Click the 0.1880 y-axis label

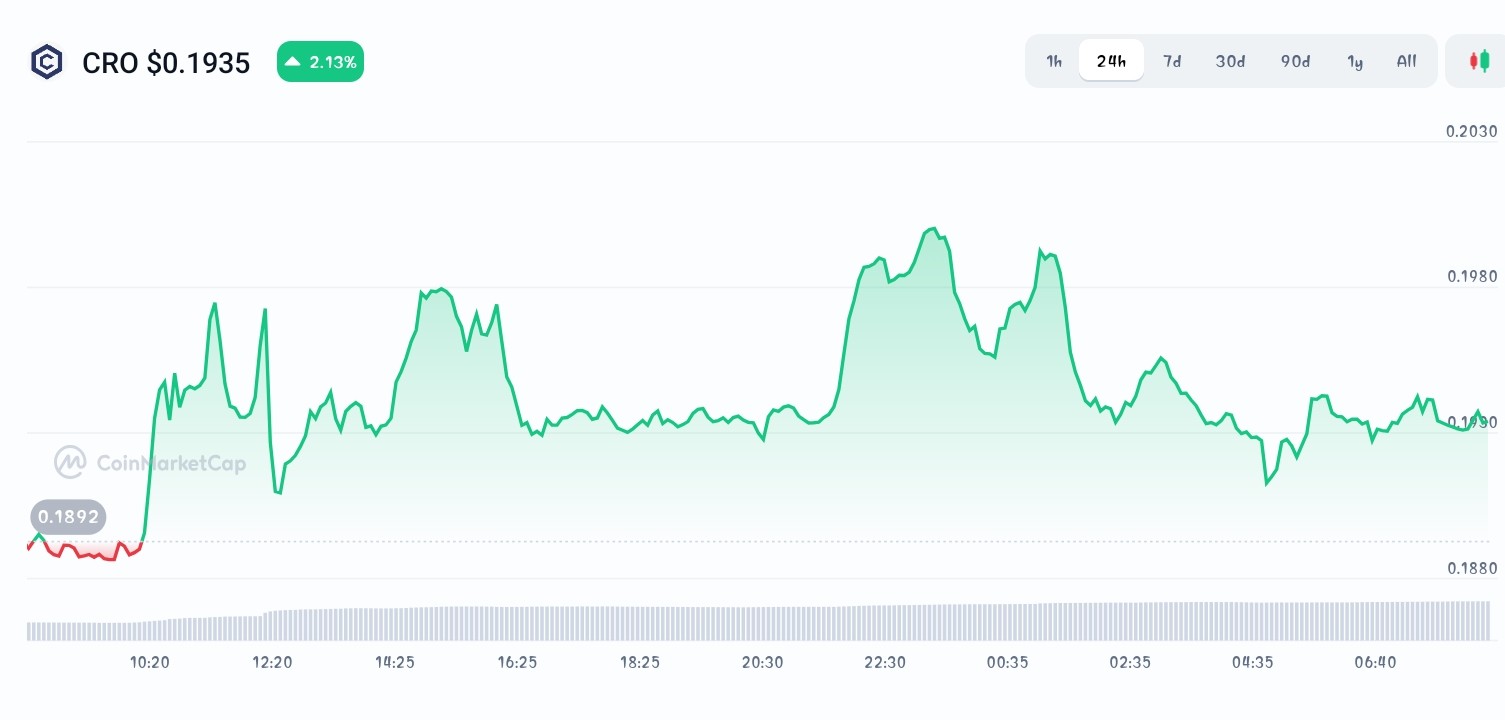pos(1472,568)
